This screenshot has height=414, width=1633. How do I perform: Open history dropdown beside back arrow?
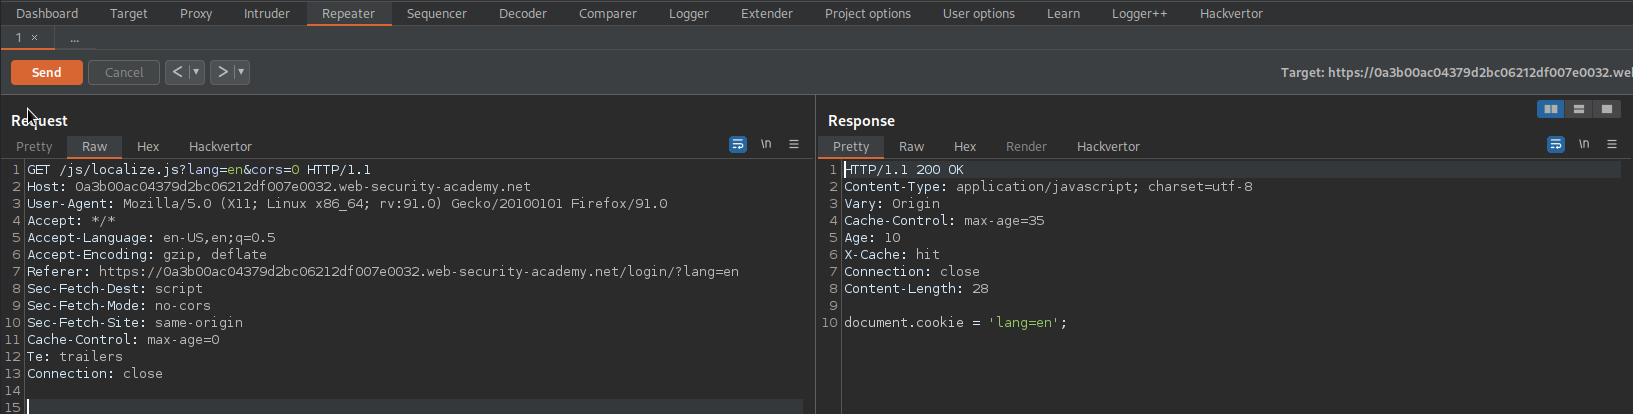(x=196, y=72)
